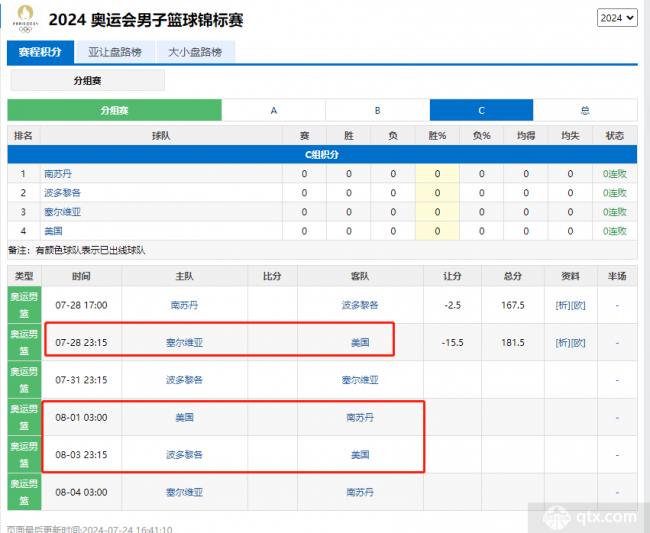Click handicap value -2.5
The height and width of the screenshot is (533, 650).
point(452,305)
